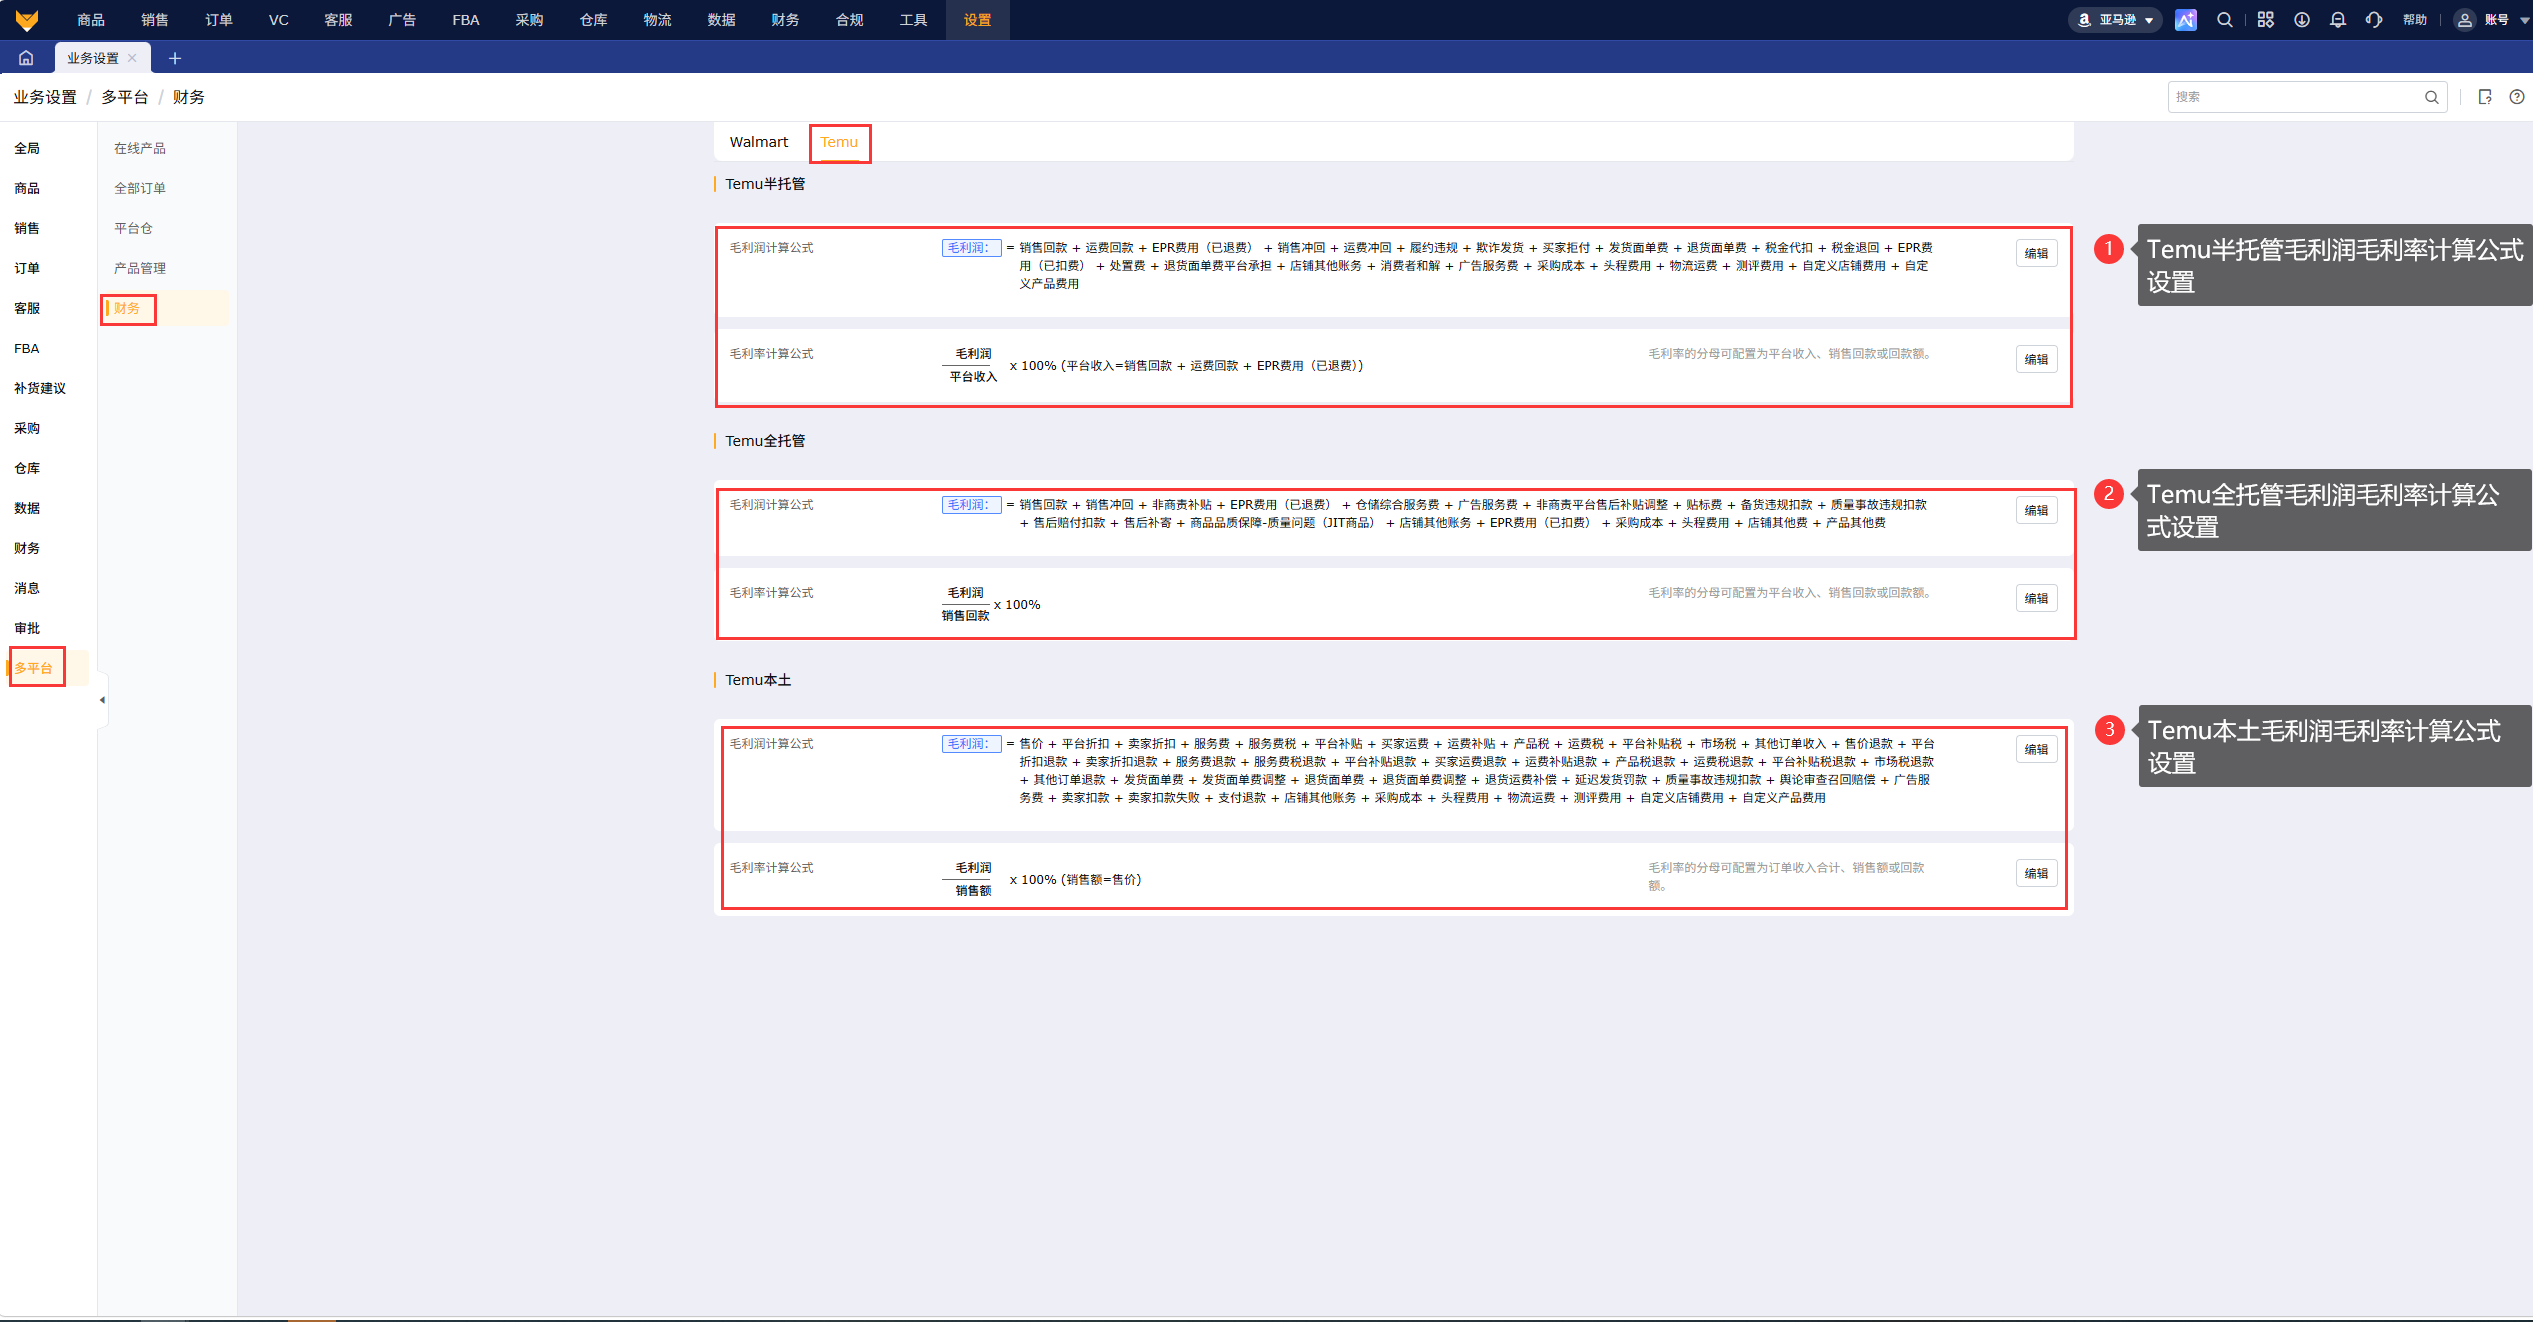The width and height of the screenshot is (2533, 1322).
Task: Edit Temu全托管 毛利润计算公式
Action: pyautogui.click(x=2036, y=511)
